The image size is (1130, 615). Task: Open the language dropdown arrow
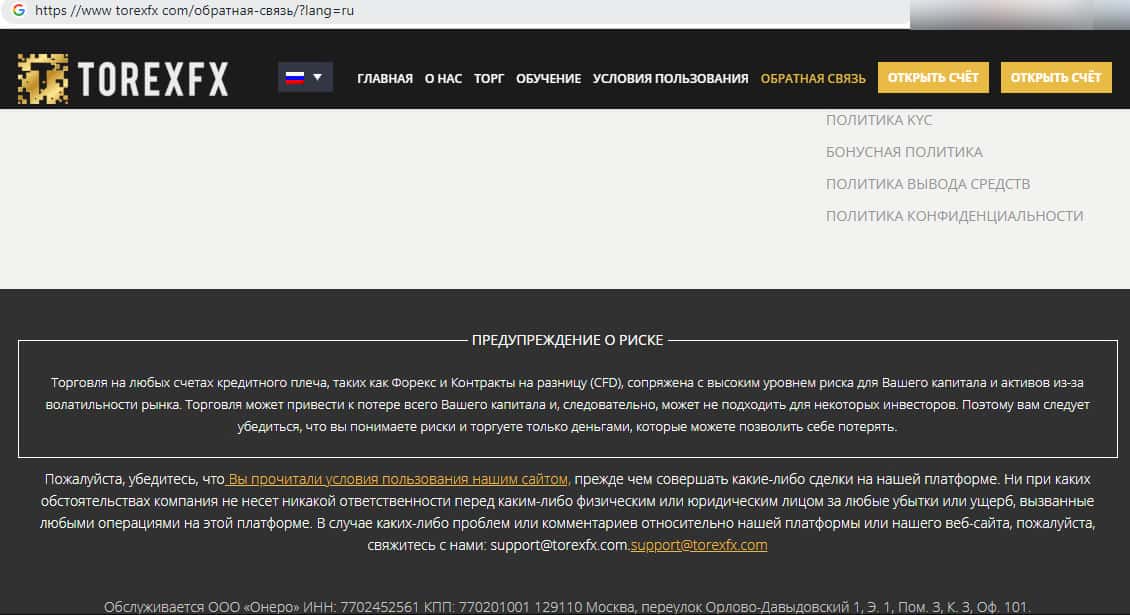click(x=317, y=77)
